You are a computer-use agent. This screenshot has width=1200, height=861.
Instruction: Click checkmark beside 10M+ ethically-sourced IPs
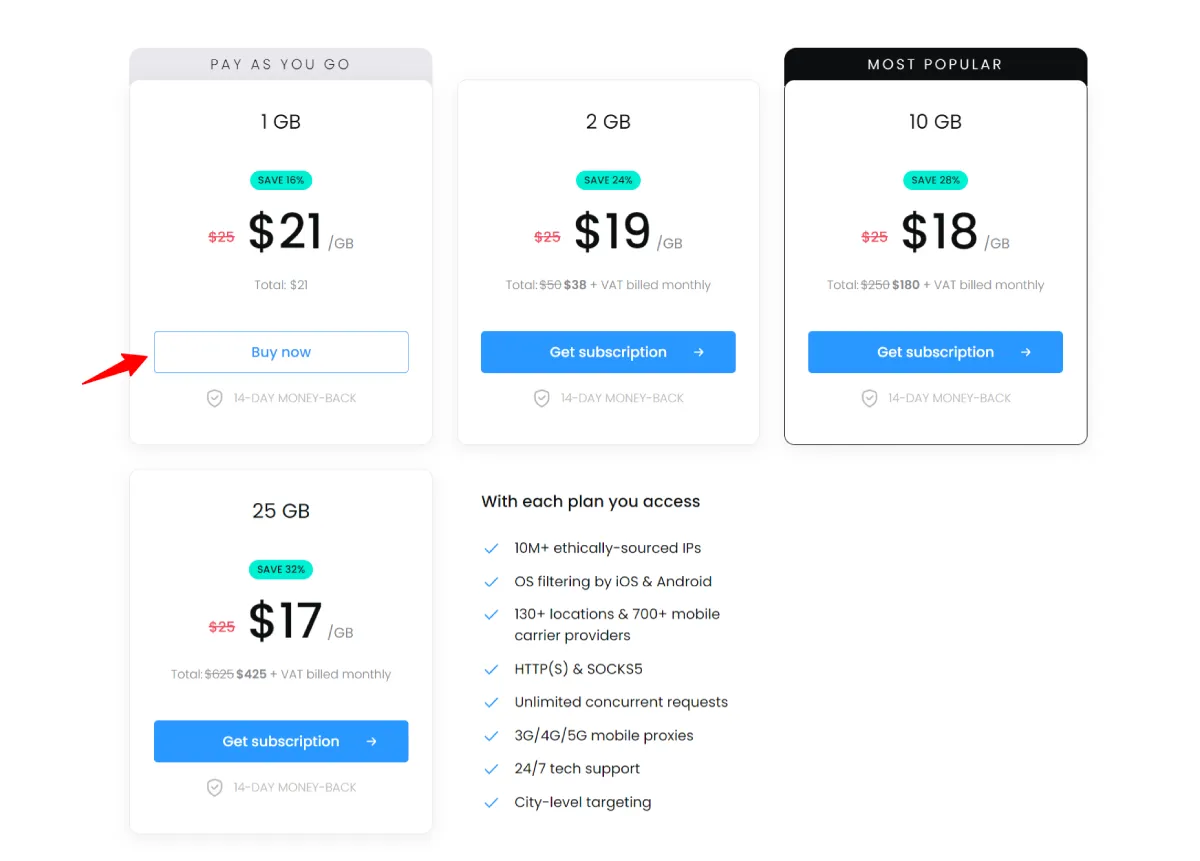(x=491, y=549)
